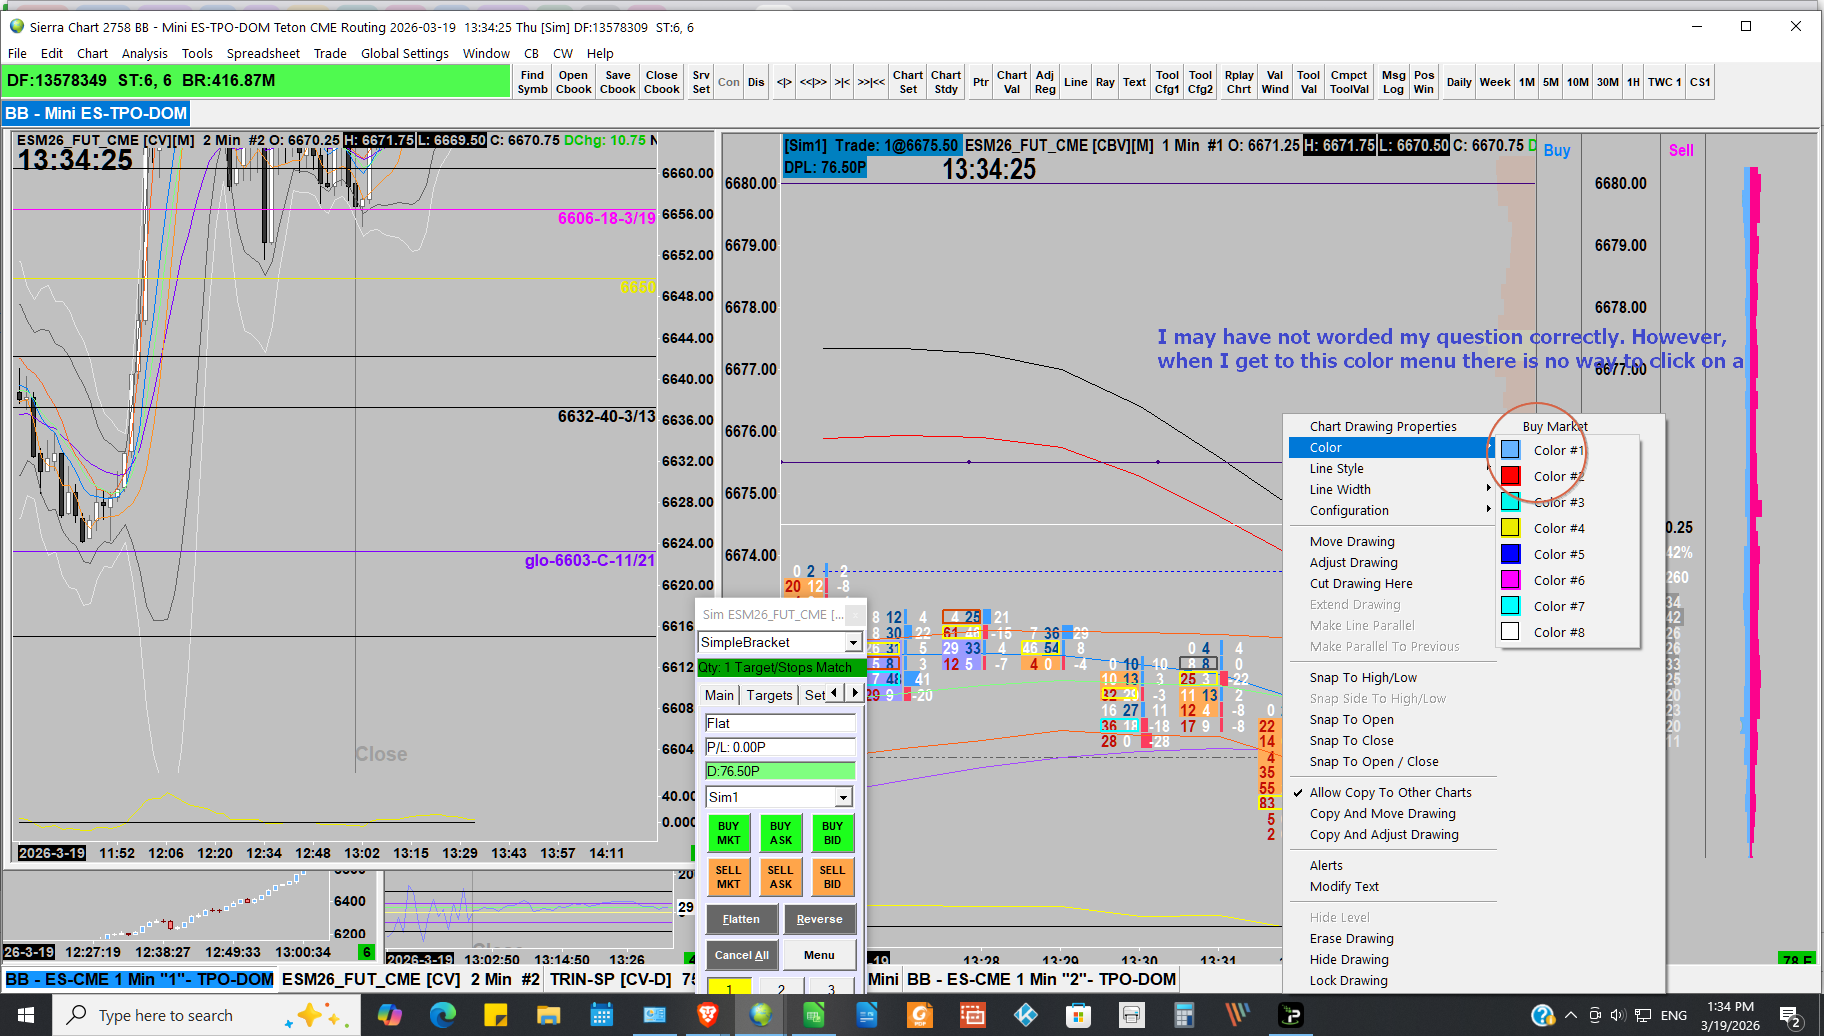Image resolution: width=1824 pixels, height=1036 pixels.
Task: Click the right tab-scroll arrow in trade window
Action: click(855, 693)
